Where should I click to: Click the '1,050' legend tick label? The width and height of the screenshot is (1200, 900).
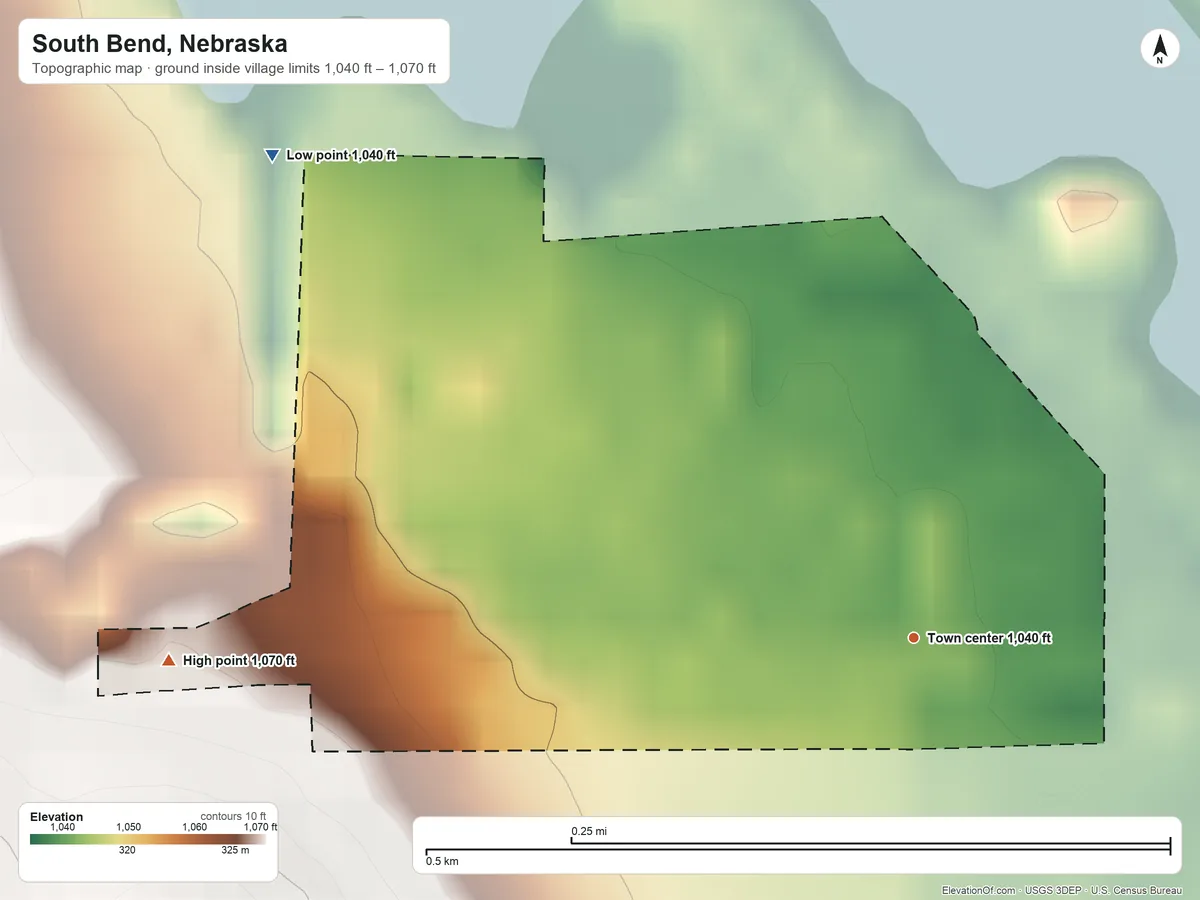(x=129, y=827)
